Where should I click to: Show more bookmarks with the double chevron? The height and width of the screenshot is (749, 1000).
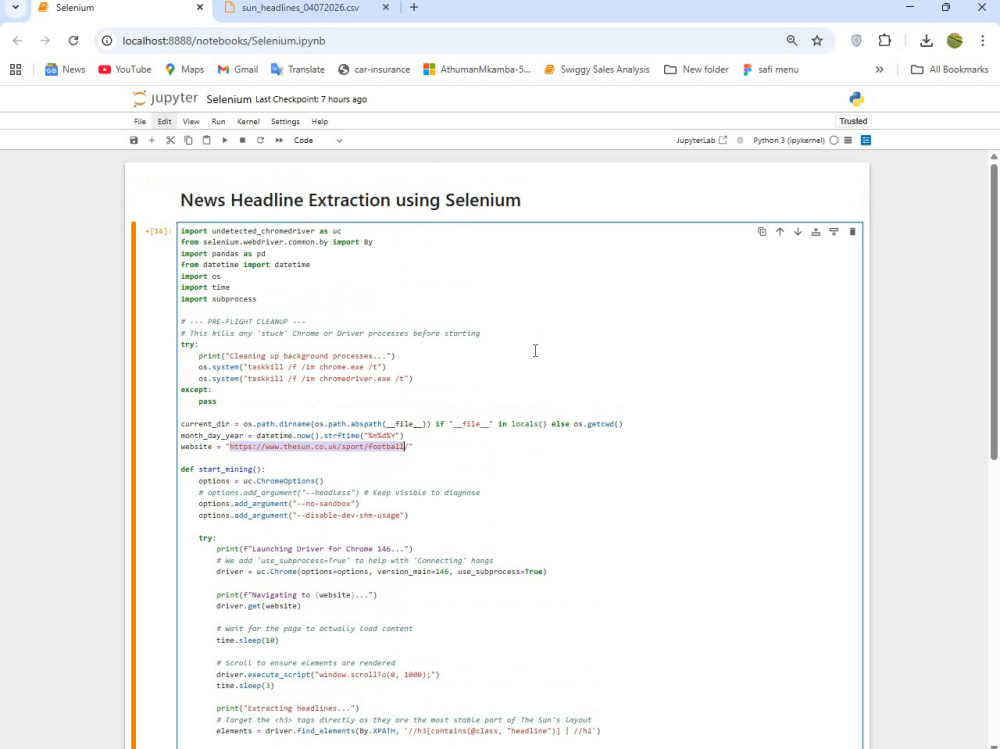[x=879, y=70]
